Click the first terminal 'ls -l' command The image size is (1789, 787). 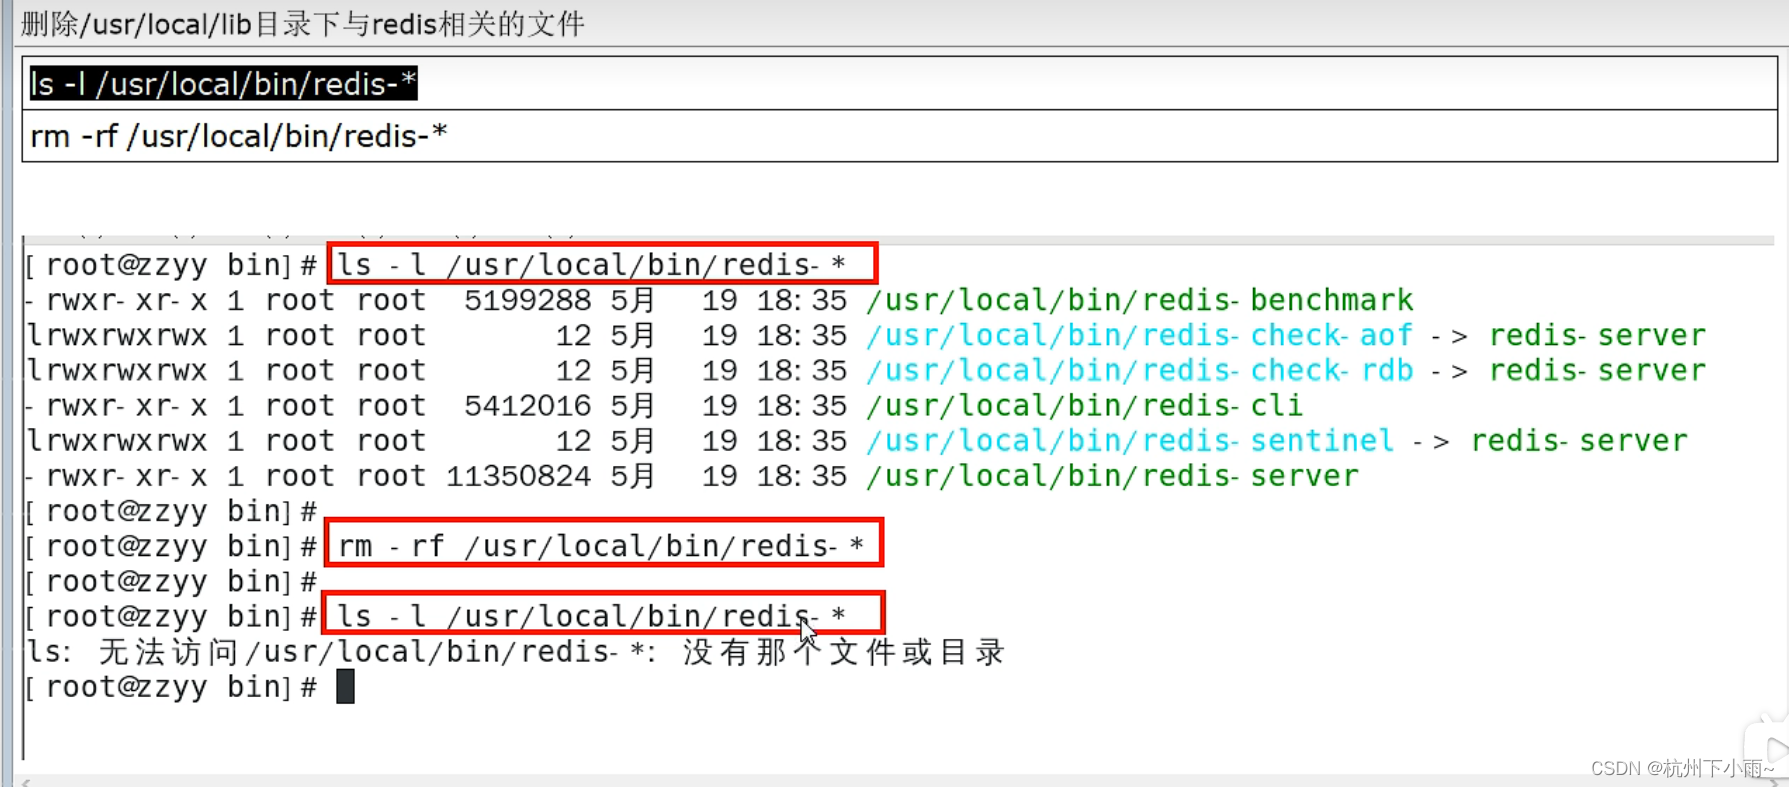592,265
